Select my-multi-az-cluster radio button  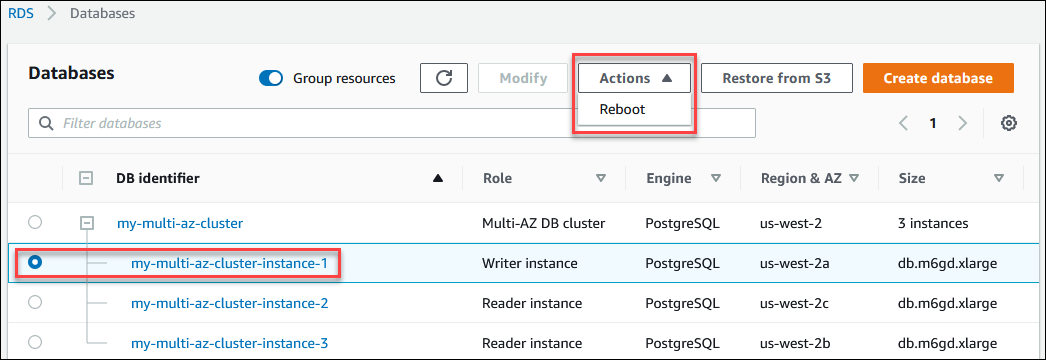(x=35, y=222)
